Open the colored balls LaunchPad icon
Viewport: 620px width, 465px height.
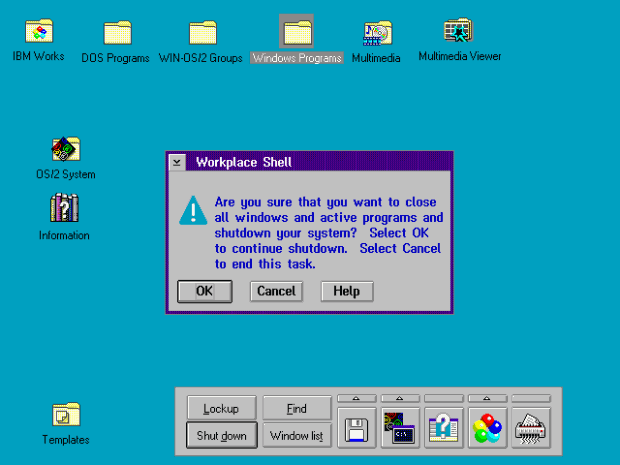487,428
